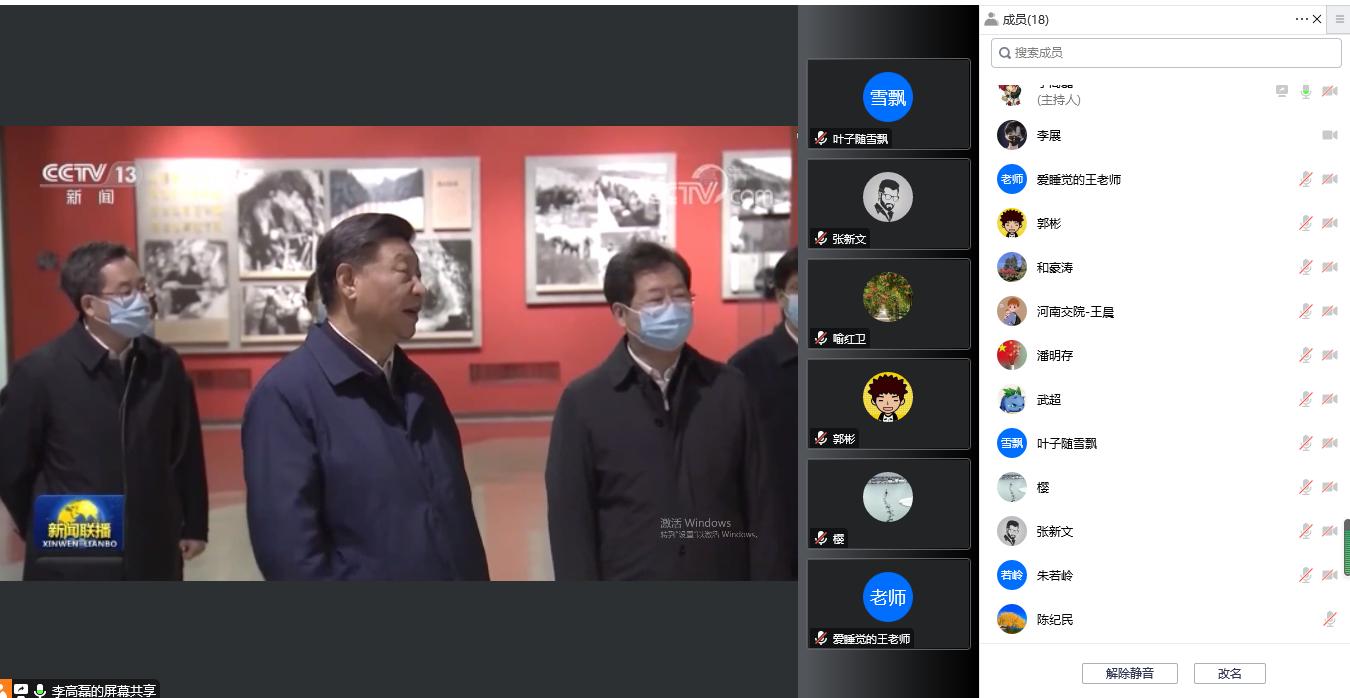
Task: Toggle disabled camera icon for 和豪涛
Action: click(1329, 267)
